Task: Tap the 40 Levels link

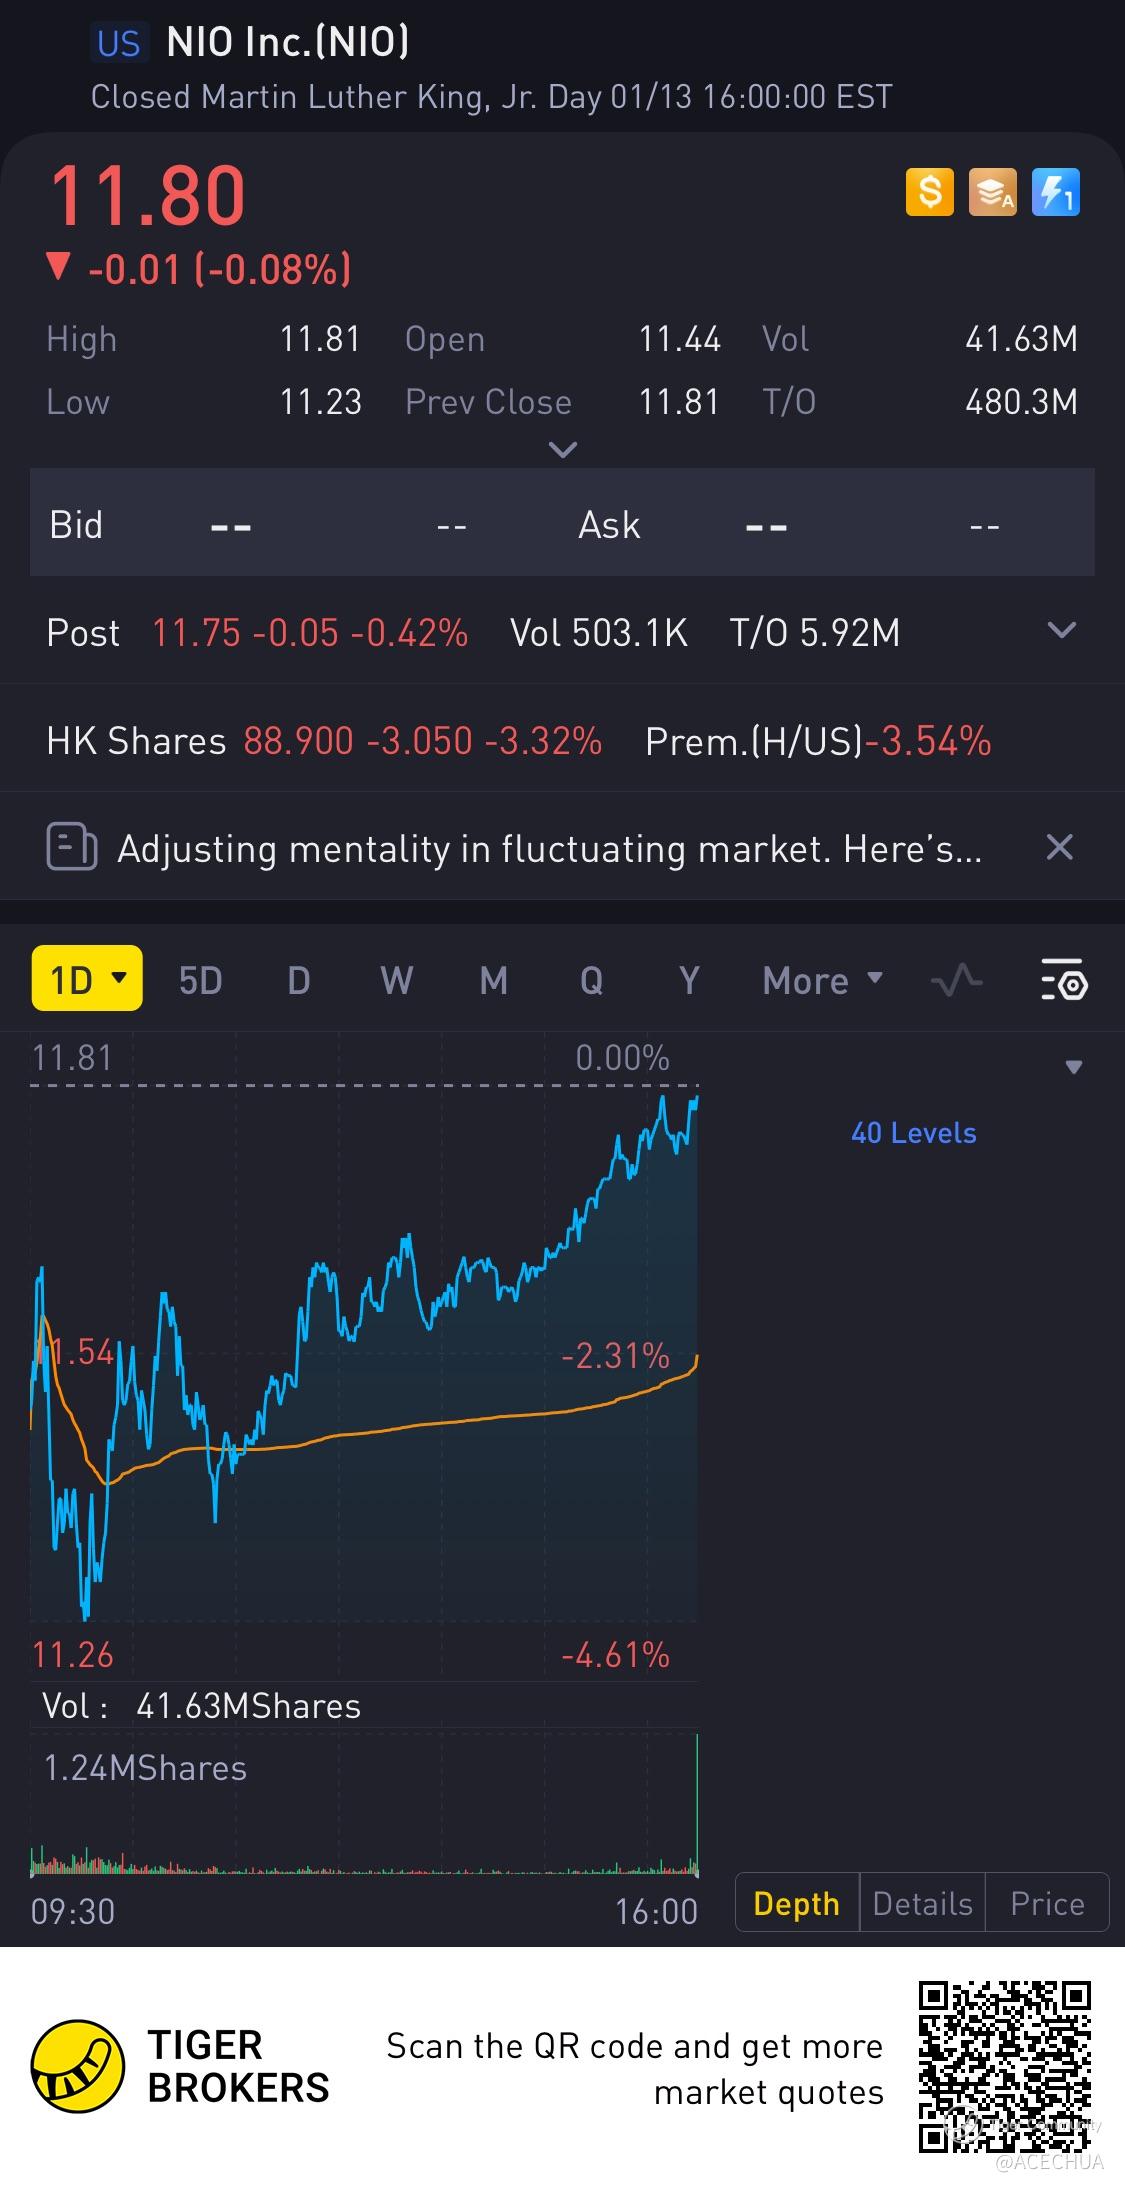Action: coord(913,1132)
